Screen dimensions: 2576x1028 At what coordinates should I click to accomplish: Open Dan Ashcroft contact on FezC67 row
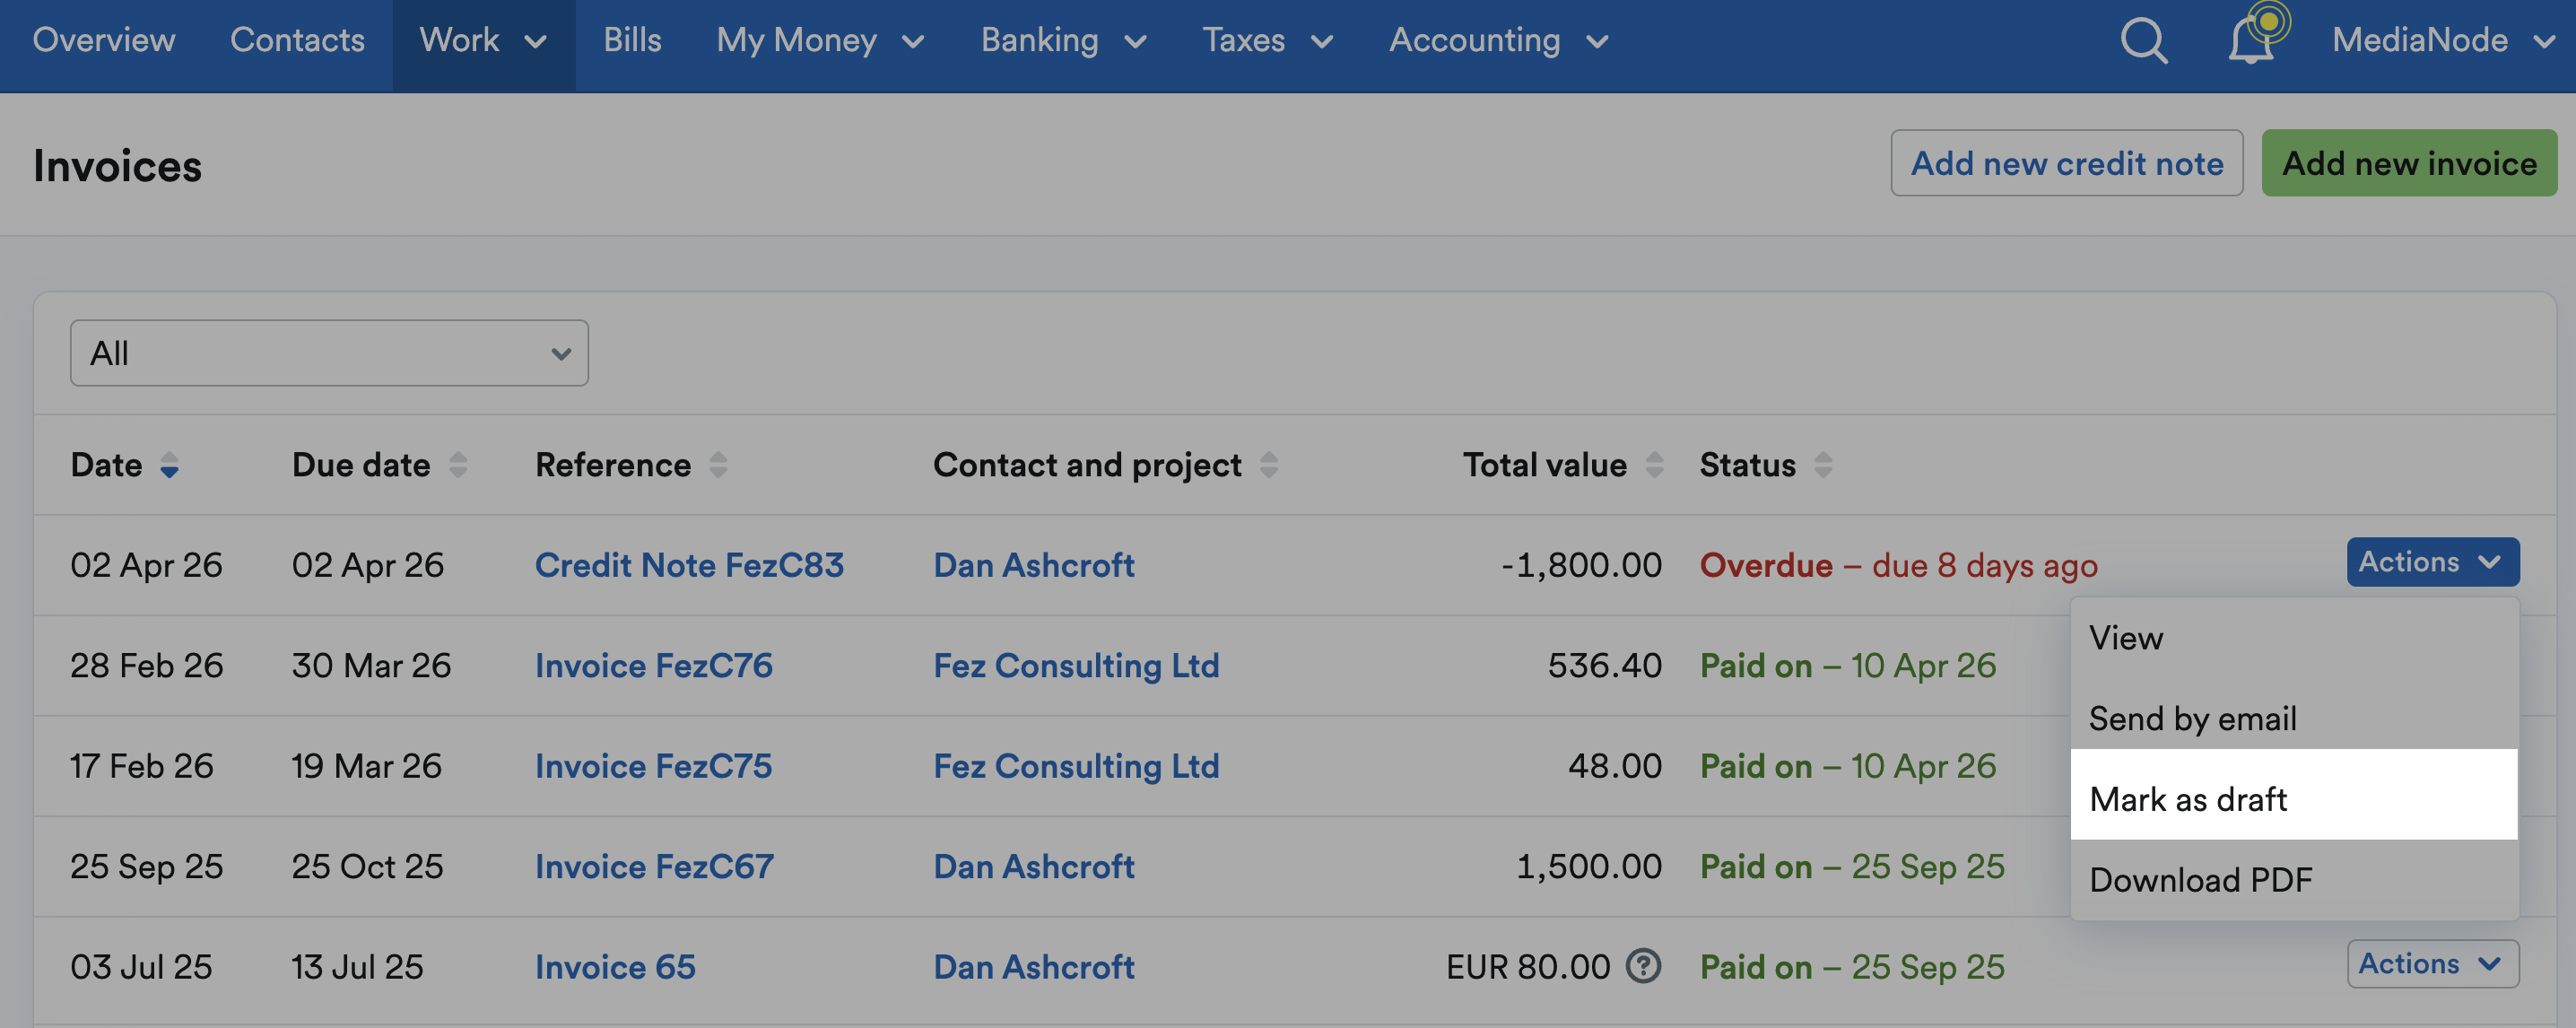(1033, 866)
